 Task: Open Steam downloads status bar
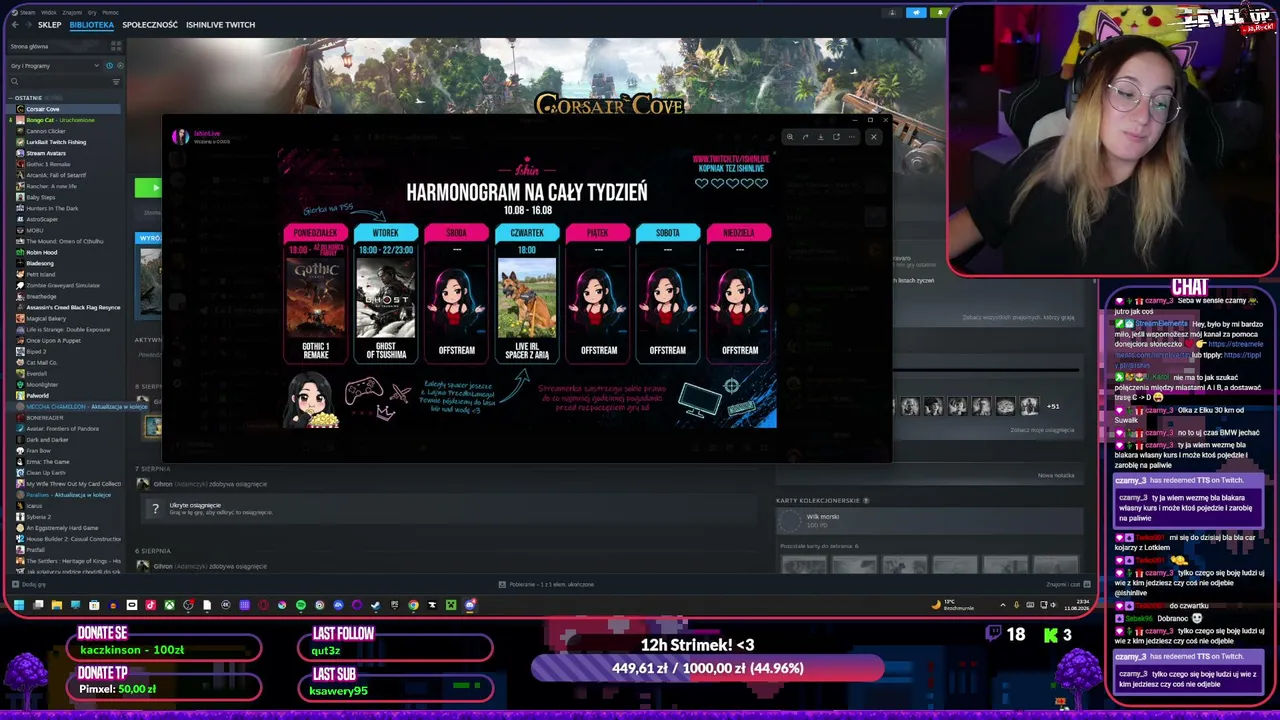[545, 584]
